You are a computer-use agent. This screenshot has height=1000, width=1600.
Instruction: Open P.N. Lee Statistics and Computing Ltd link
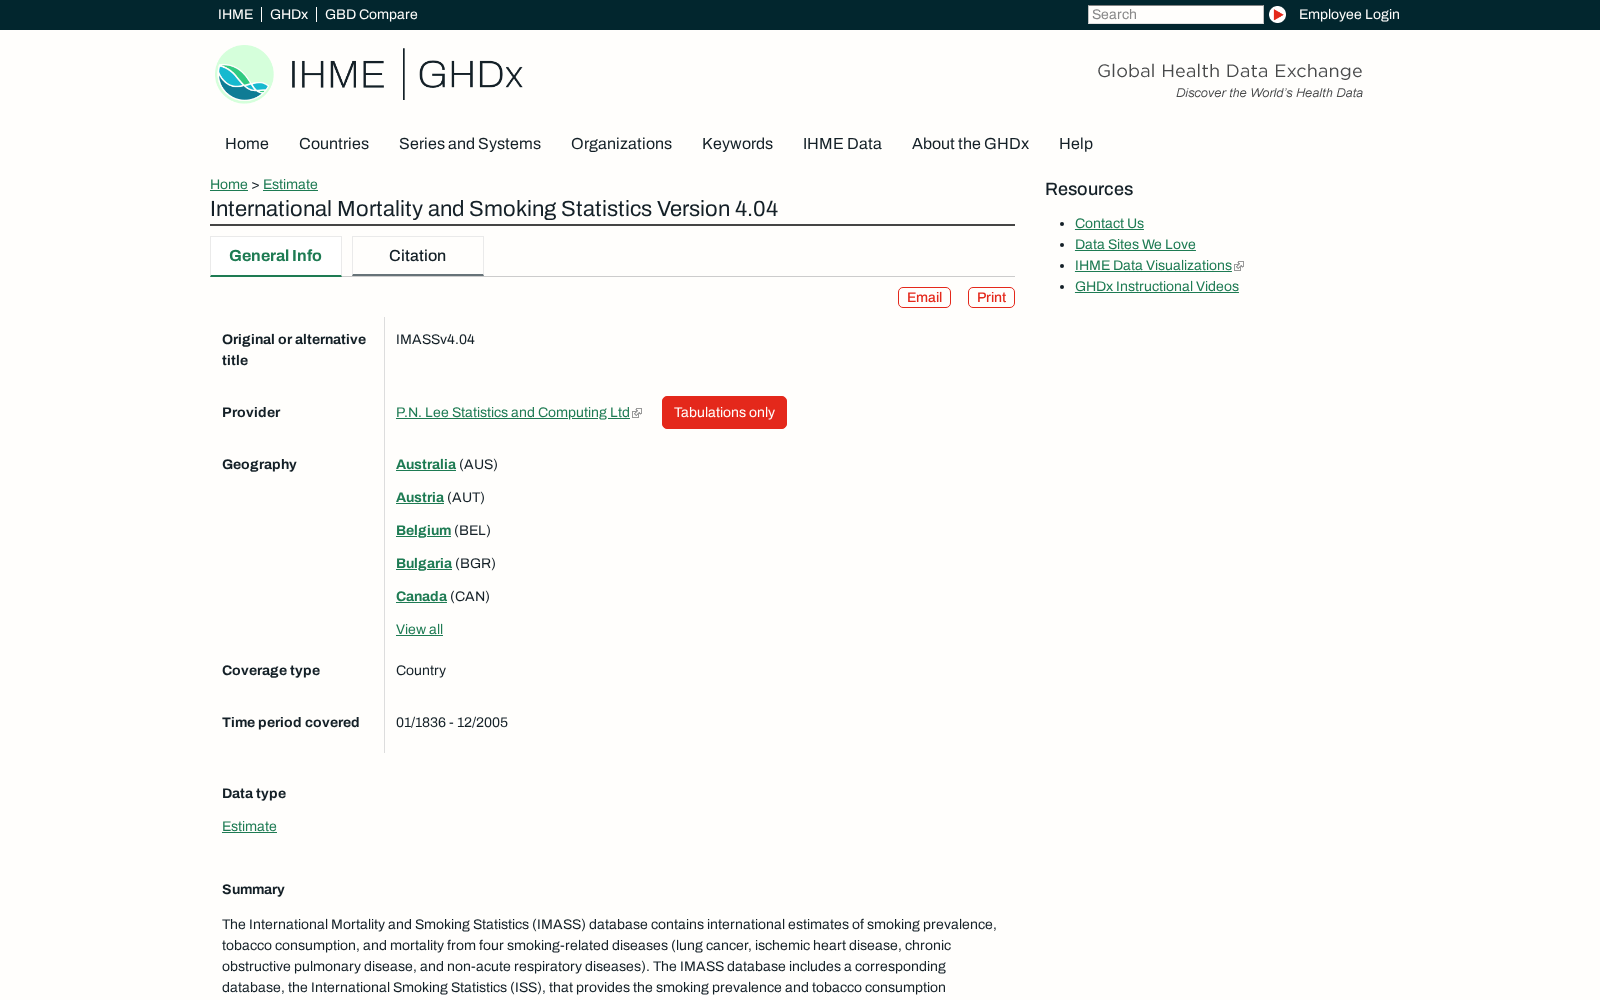[x=513, y=412]
